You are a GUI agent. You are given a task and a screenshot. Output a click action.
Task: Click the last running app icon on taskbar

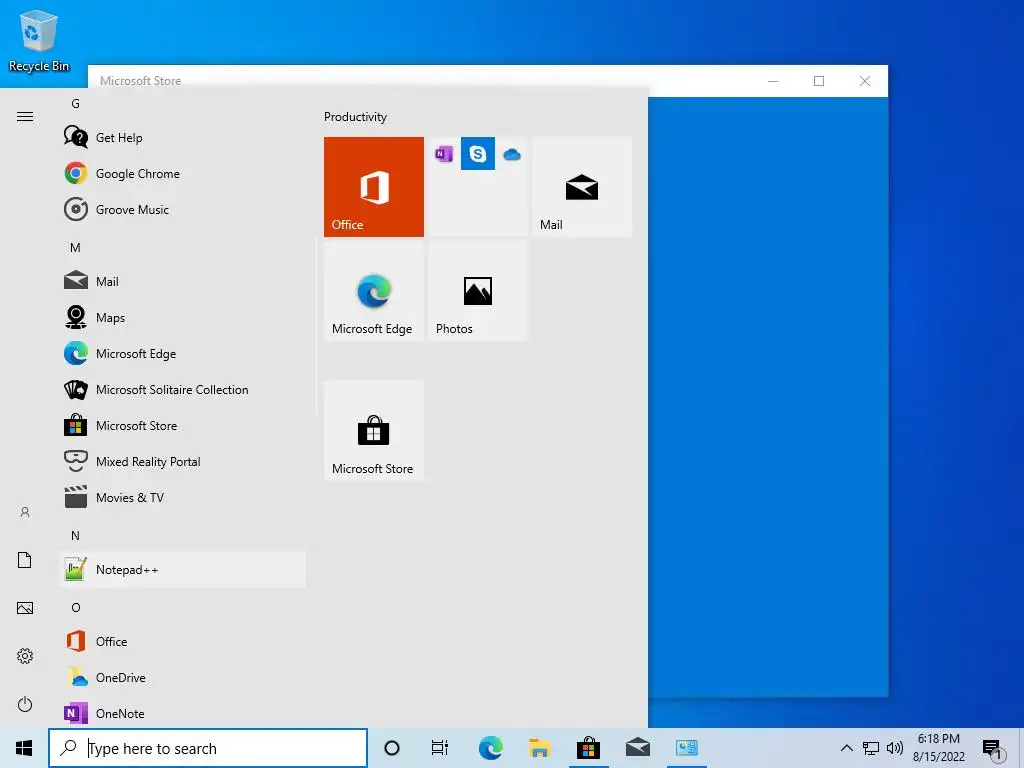coord(686,748)
